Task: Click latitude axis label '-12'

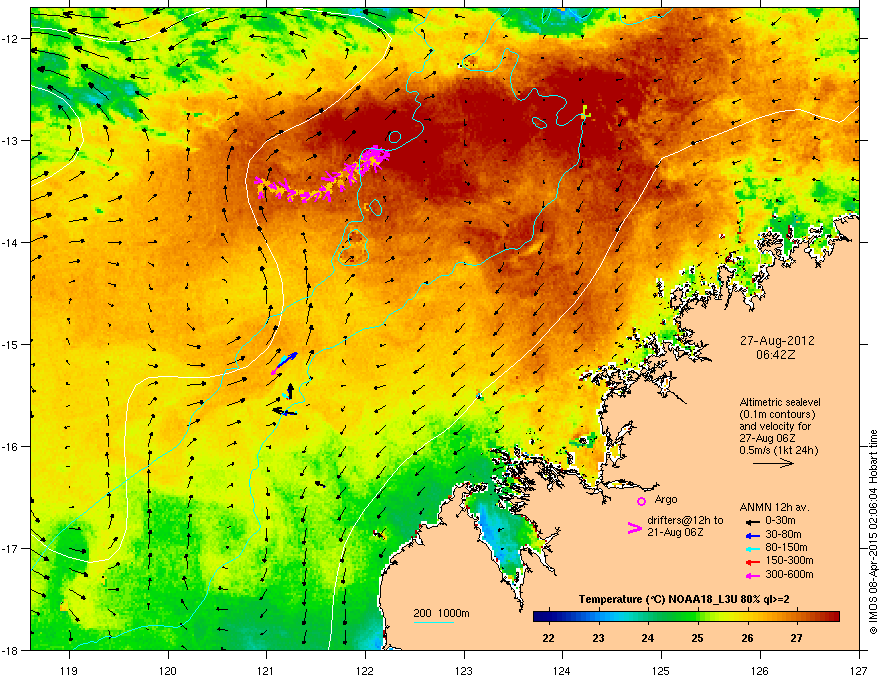Action: [10, 39]
